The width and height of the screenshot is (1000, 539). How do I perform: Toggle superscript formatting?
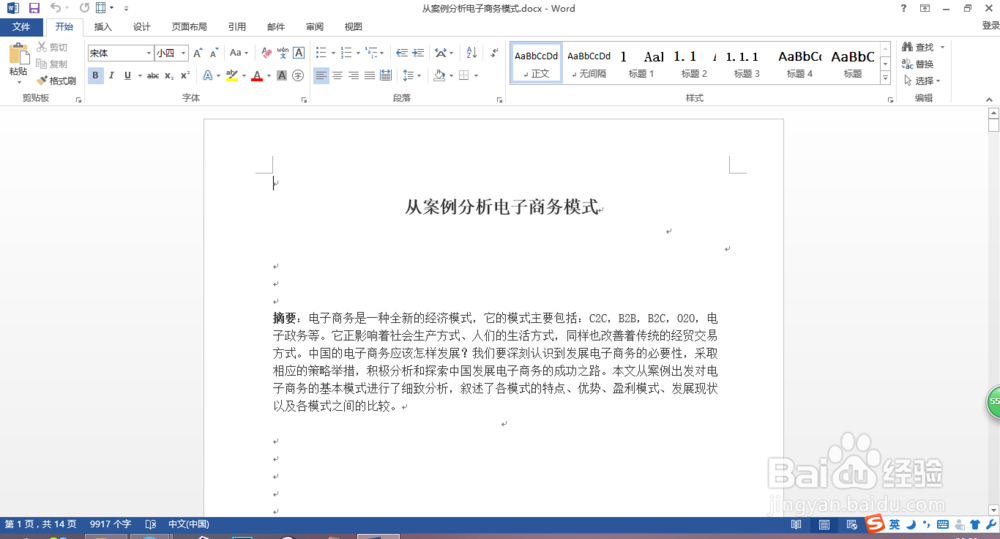[x=184, y=75]
